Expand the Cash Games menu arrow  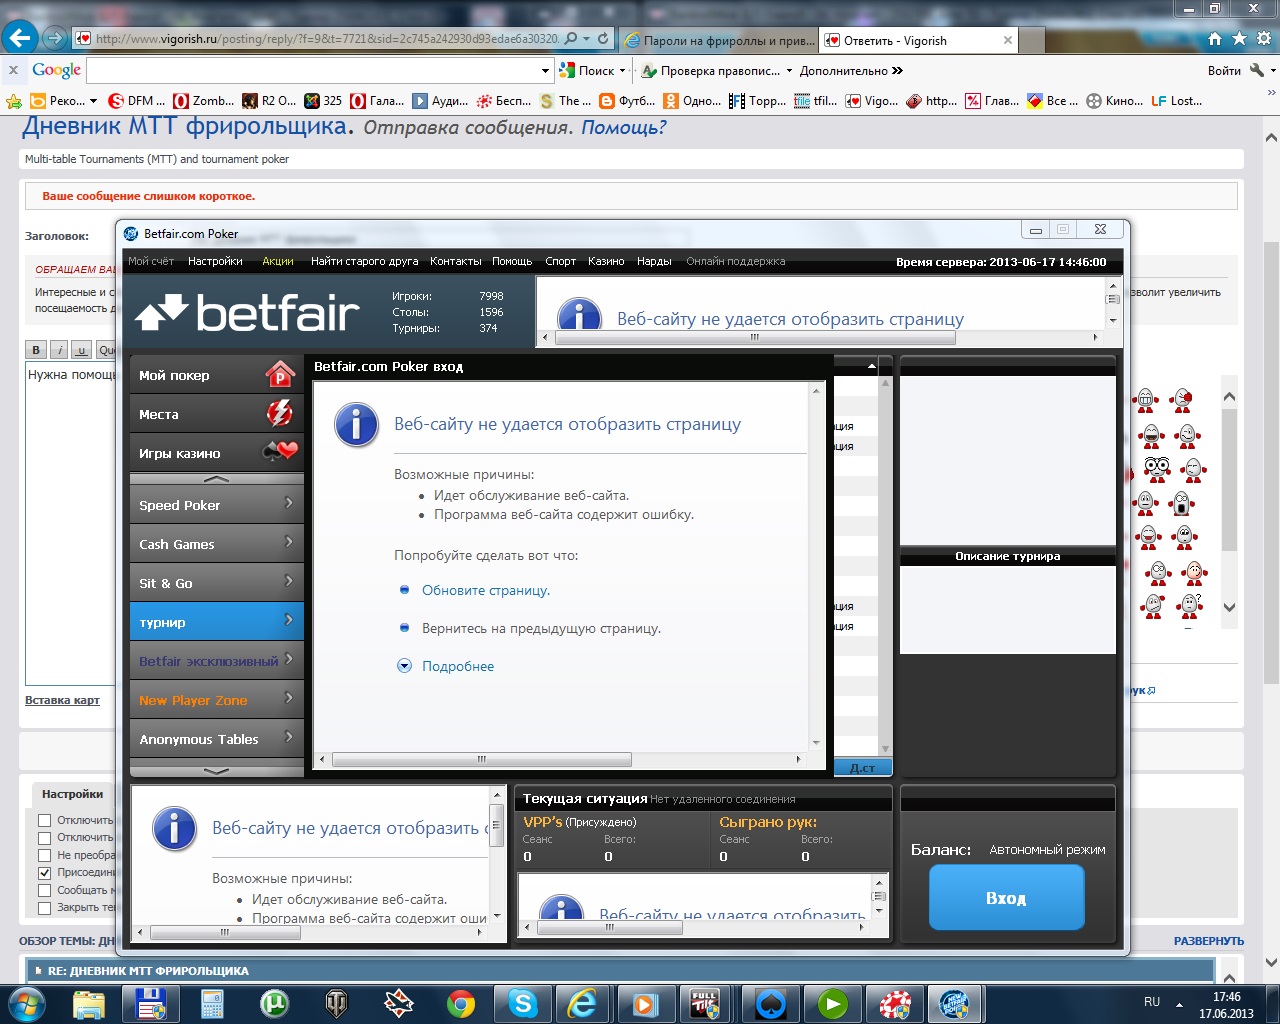(289, 542)
